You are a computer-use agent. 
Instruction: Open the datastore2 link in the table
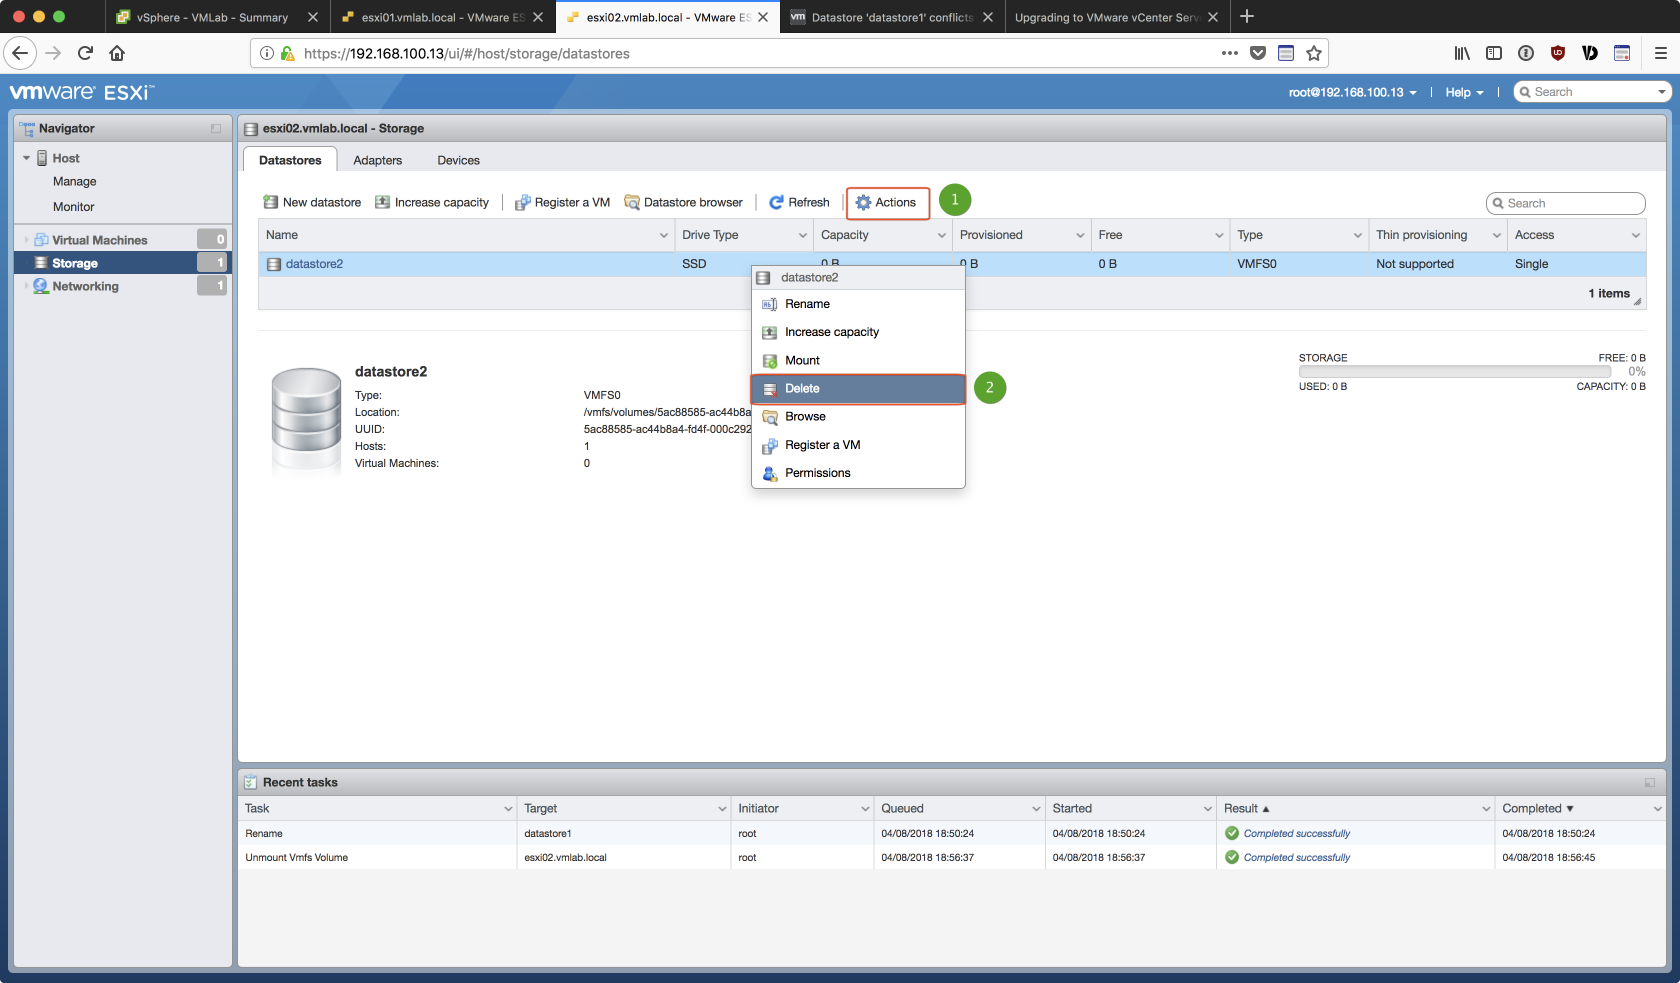[x=314, y=264]
